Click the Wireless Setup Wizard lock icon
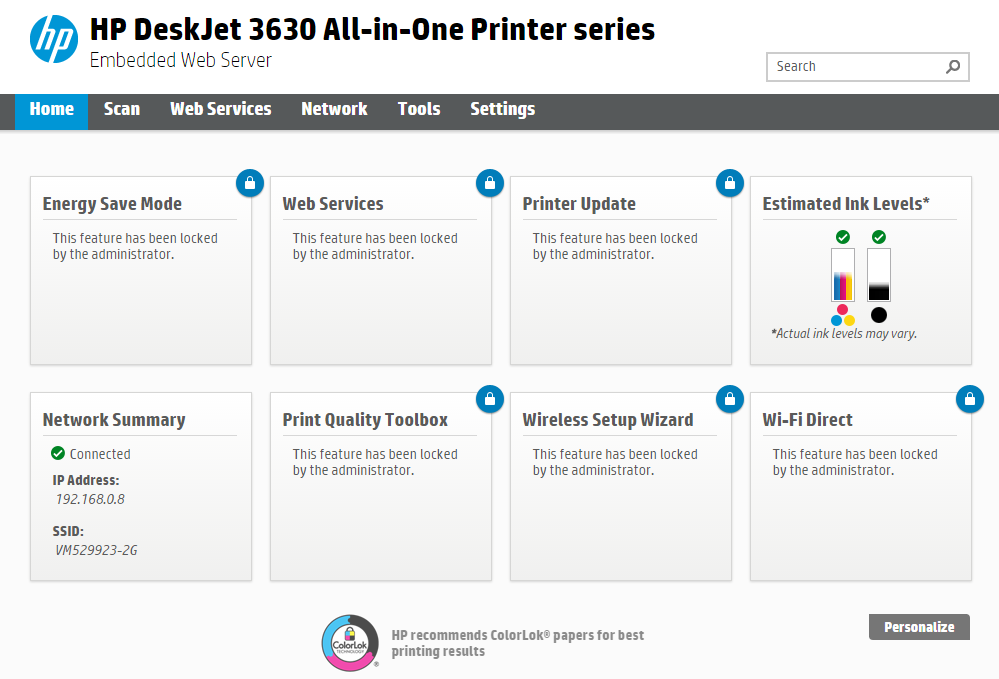The height and width of the screenshot is (679, 999). point(729,399)
